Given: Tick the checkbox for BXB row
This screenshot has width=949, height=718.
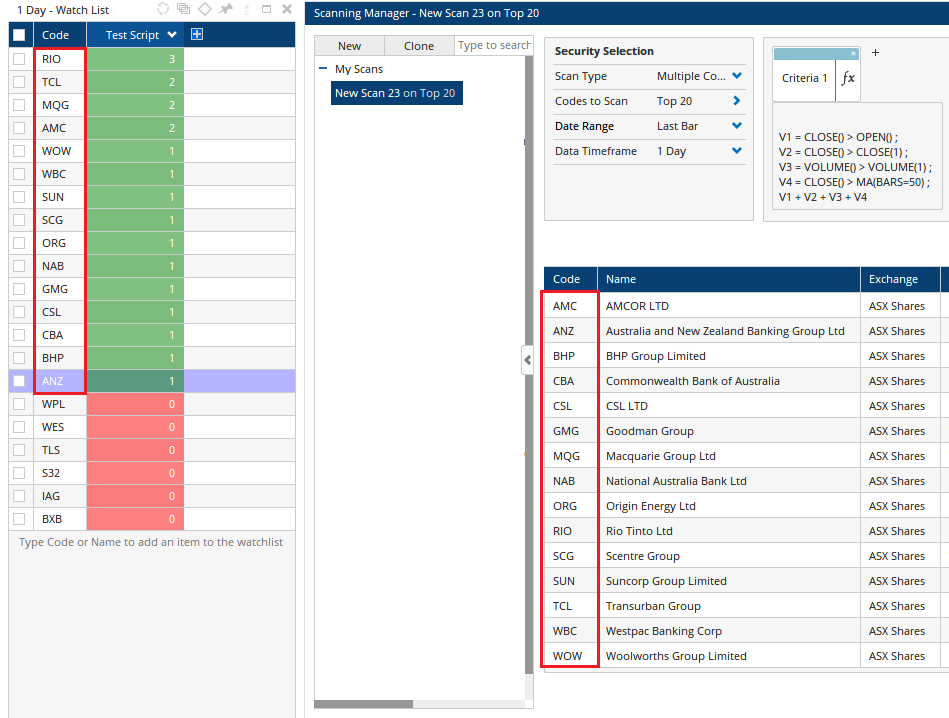Looking at the screenshot, I should (19, 519).
